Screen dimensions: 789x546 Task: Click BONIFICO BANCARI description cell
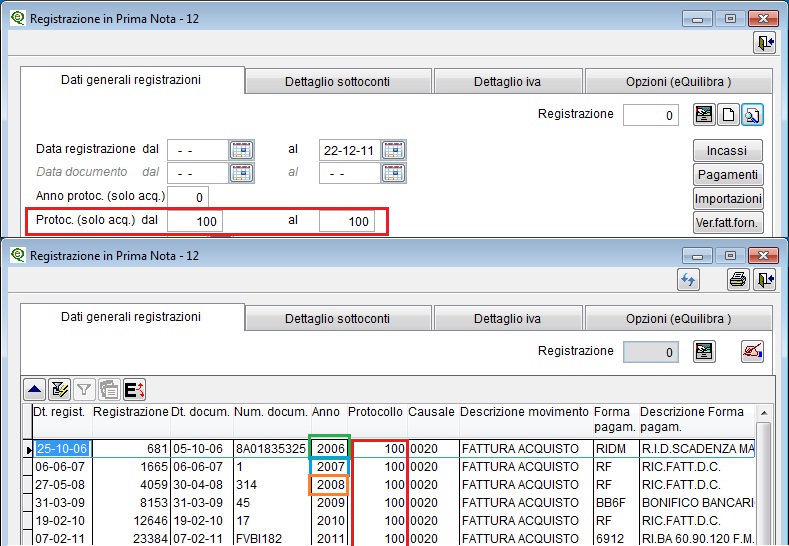(x=697, y=503)
